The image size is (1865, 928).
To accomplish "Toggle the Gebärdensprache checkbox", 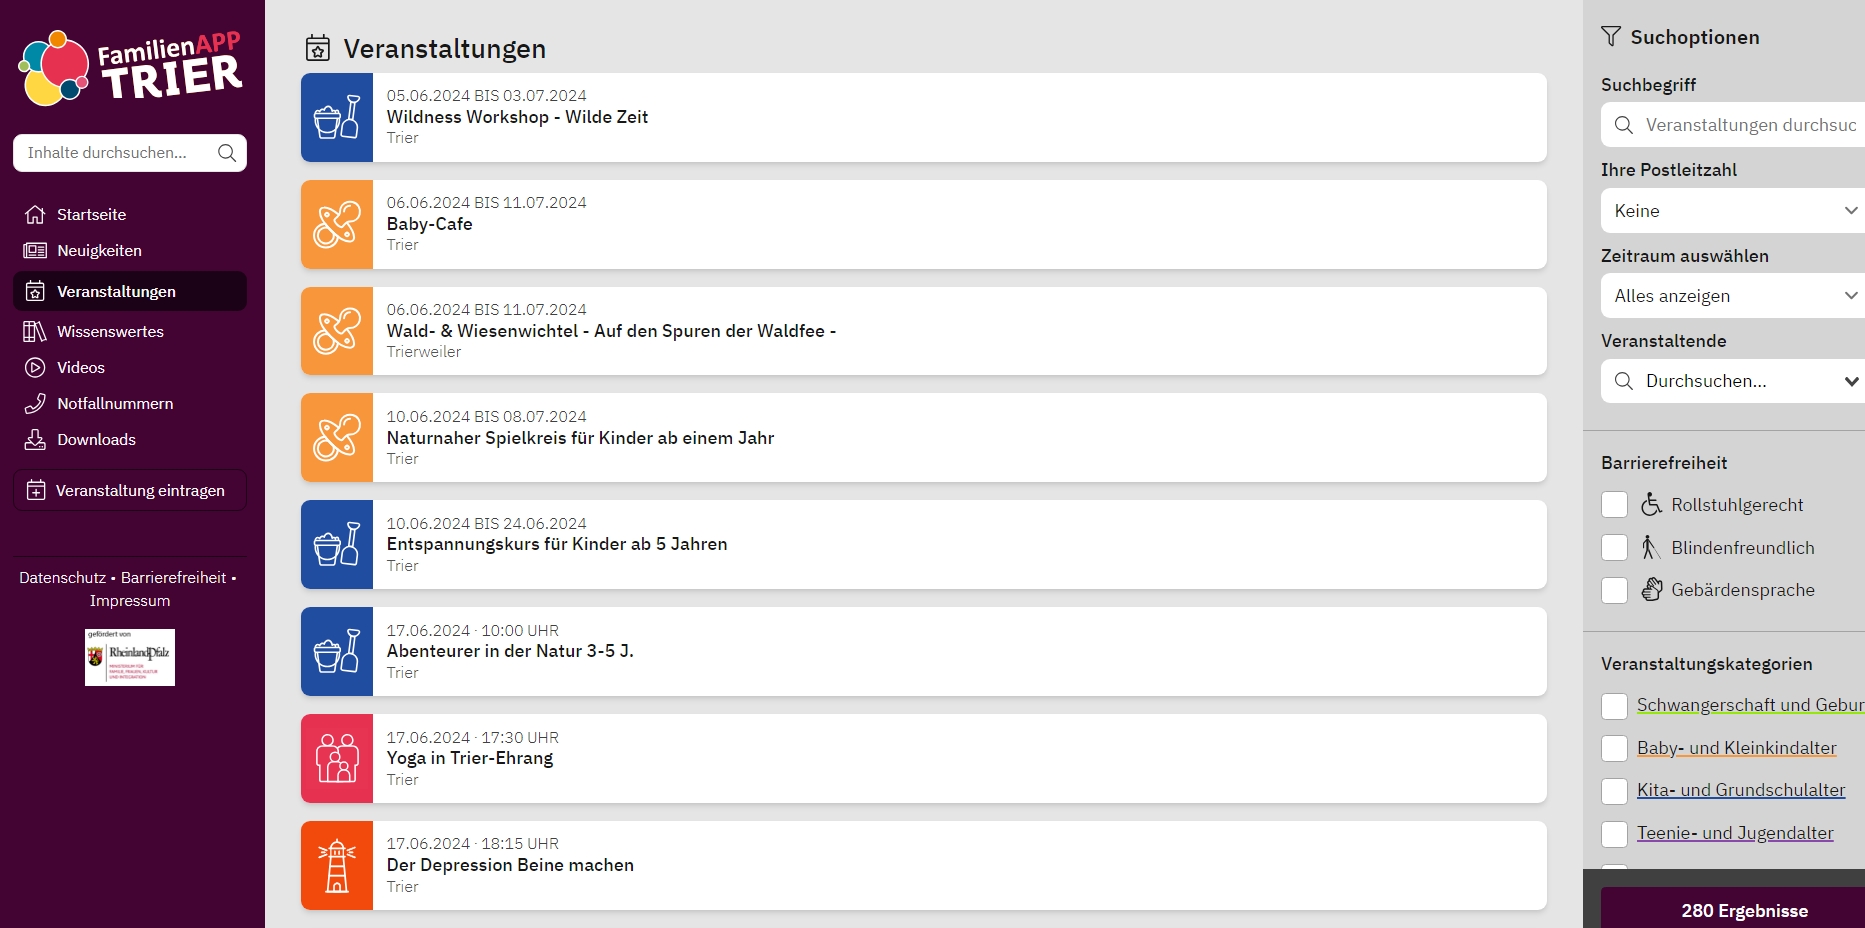I will tap(1614, 590).
